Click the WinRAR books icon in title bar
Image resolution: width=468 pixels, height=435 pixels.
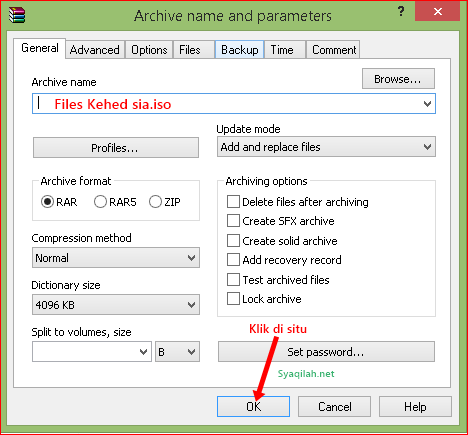(x=17, y=15)
